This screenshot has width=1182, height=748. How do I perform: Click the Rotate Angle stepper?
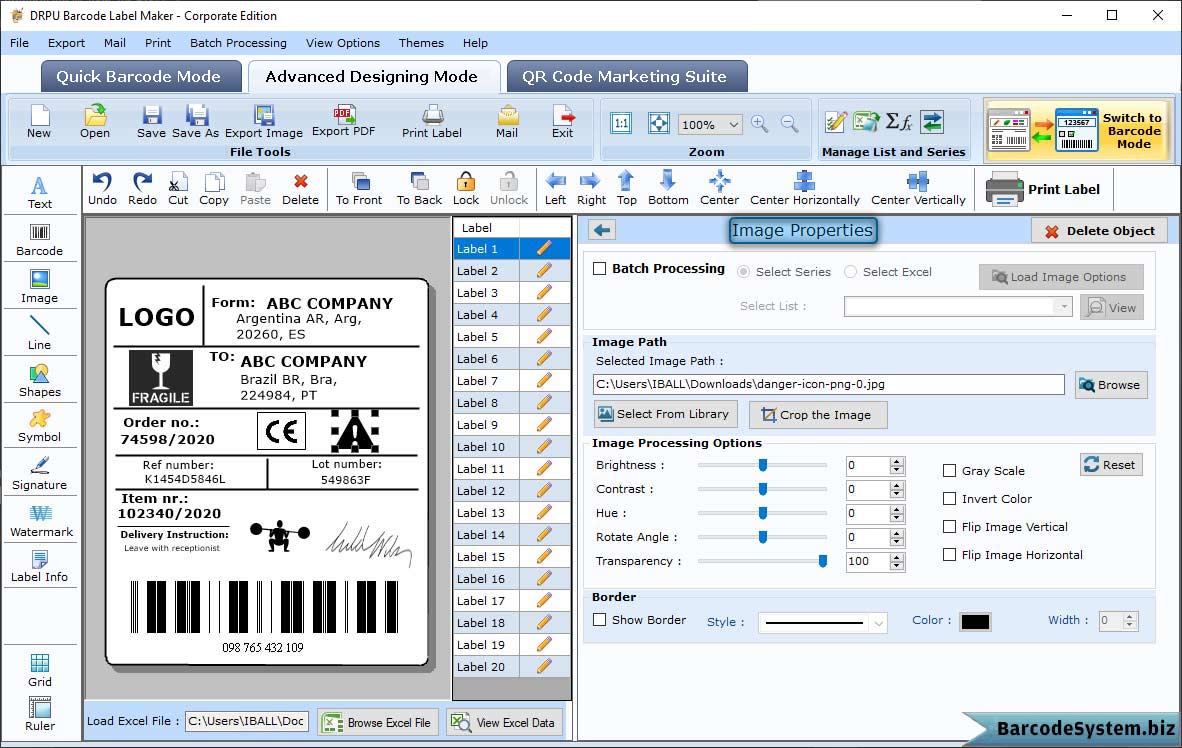coord(896,538)
